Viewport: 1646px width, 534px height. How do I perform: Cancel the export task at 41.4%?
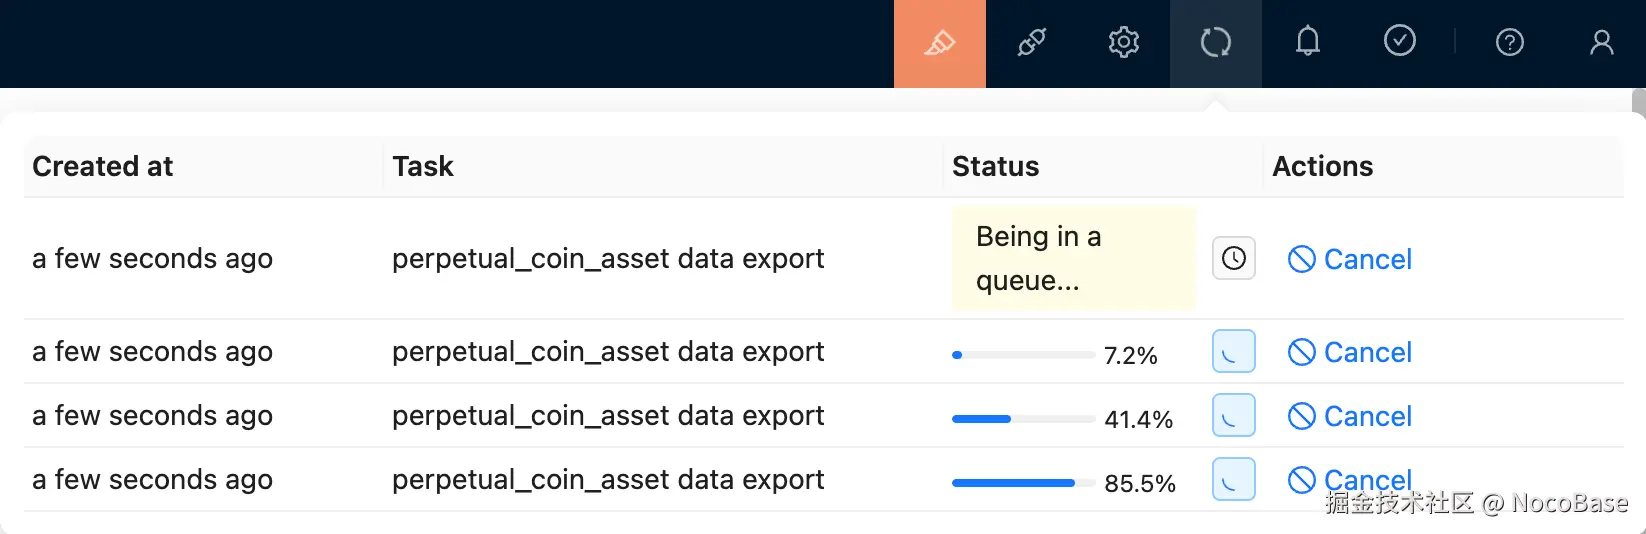(1350, 417)
